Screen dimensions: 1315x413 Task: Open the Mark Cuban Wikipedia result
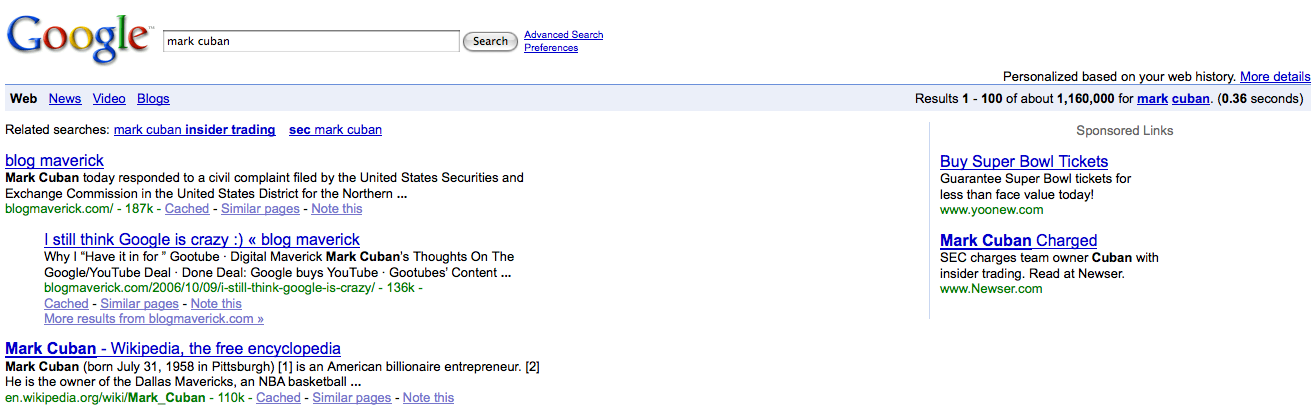pyautogui.click(x=173, y=349)
